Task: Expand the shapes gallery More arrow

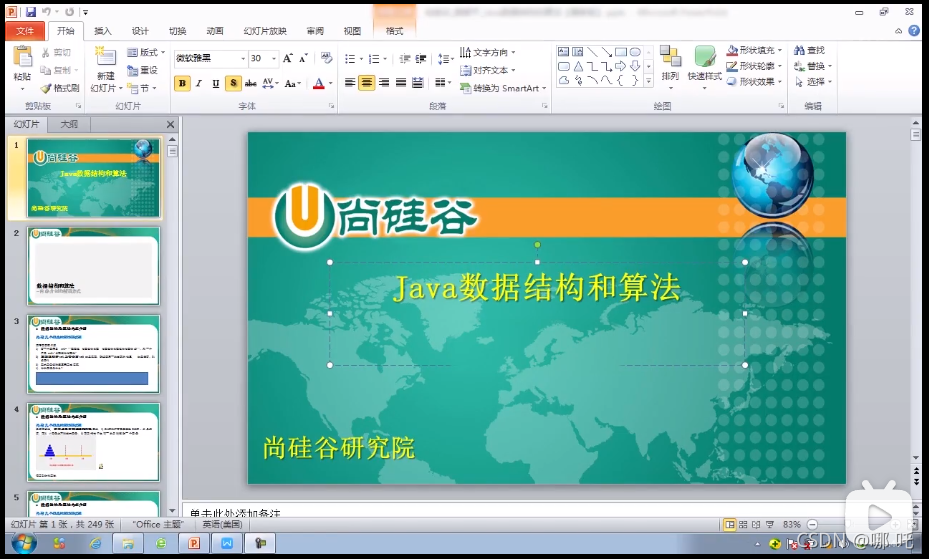Action: coord(649,81)
